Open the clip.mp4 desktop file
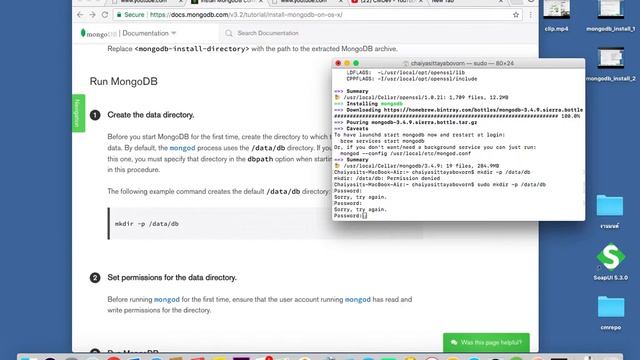The width and height of the screenshot is (640, 360). [x=556, y=16]
